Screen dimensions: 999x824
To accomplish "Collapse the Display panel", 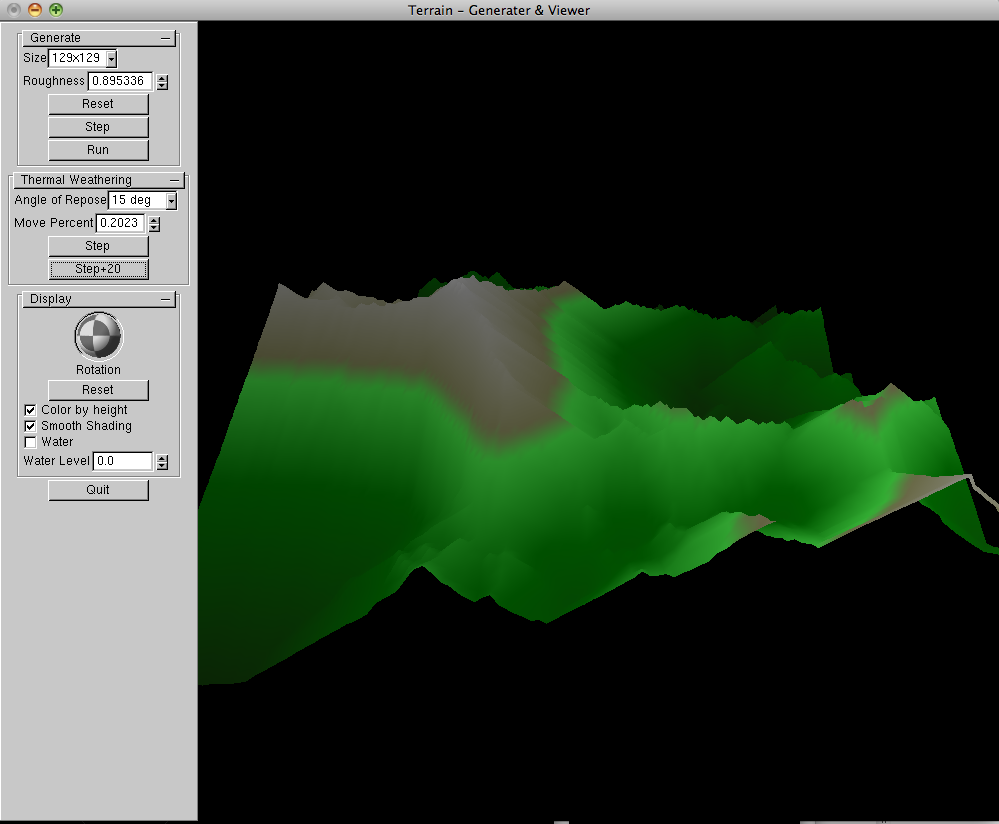I will pos(166,299).
